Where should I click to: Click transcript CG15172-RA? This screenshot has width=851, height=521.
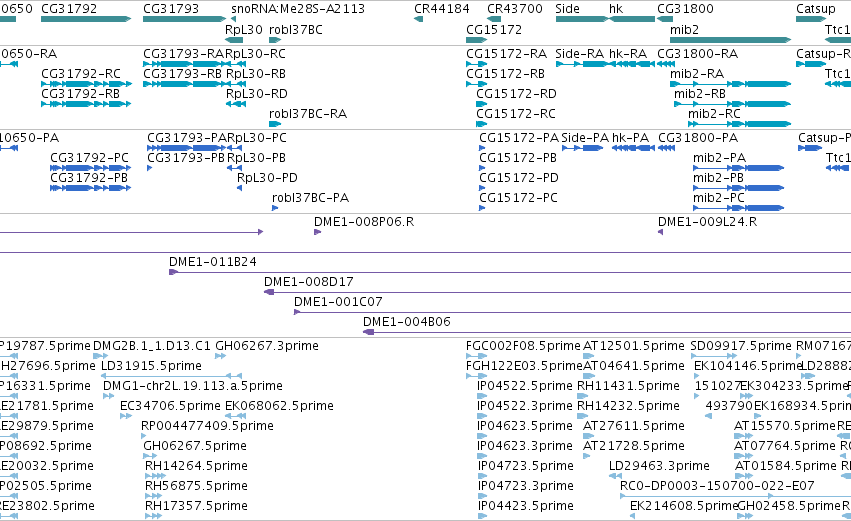point(506,54)
